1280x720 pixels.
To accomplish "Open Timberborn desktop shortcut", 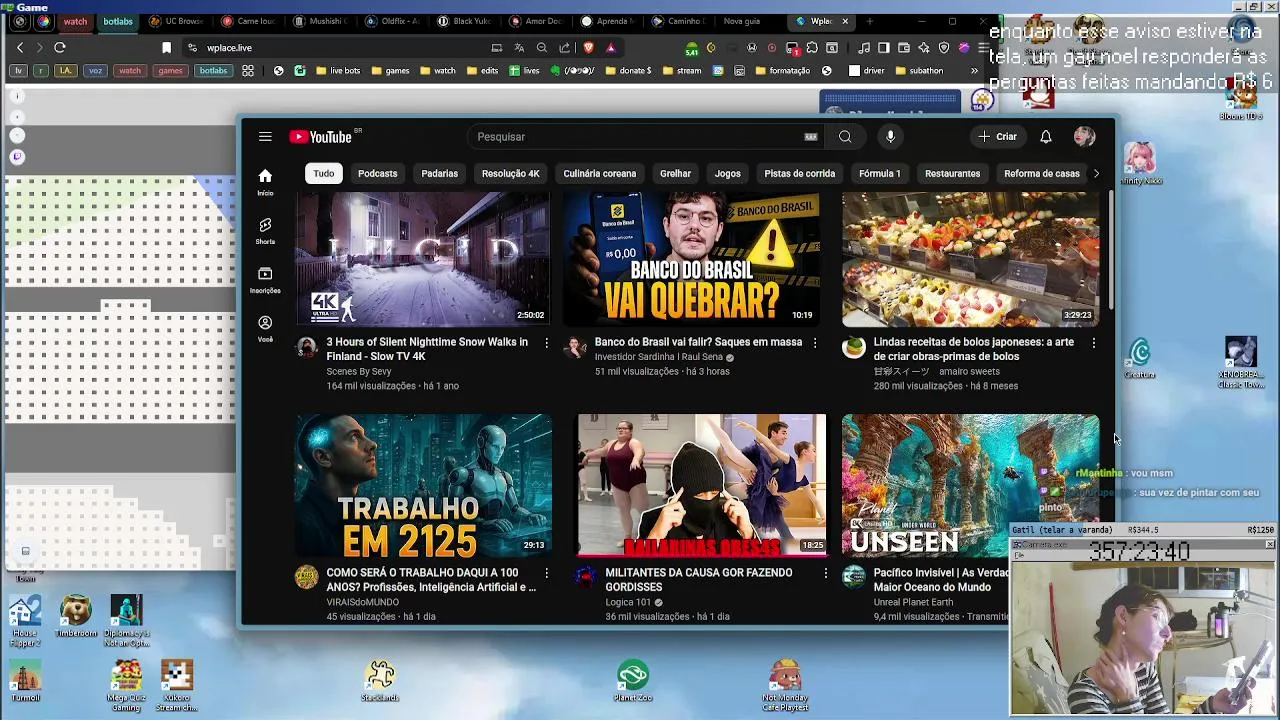I will [75, 616].
